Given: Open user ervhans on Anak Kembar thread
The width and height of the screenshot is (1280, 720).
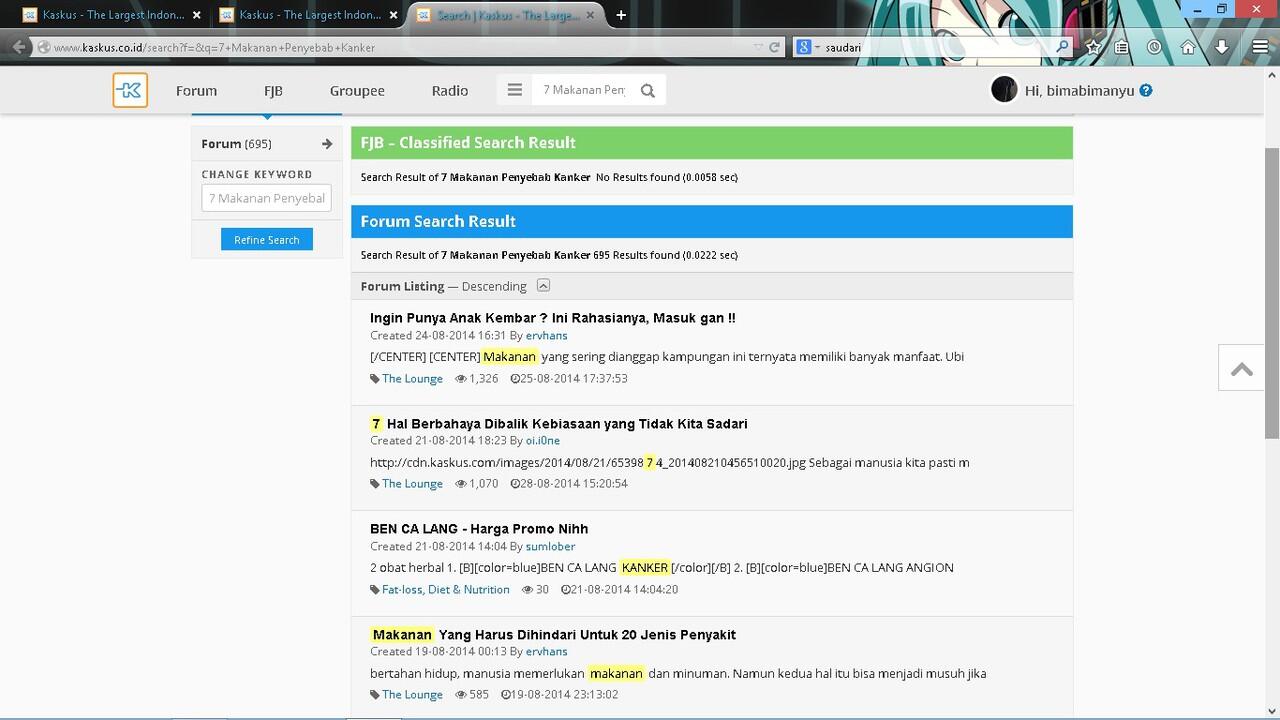Looking at the screenshot, I should click(x=546, y=336).
